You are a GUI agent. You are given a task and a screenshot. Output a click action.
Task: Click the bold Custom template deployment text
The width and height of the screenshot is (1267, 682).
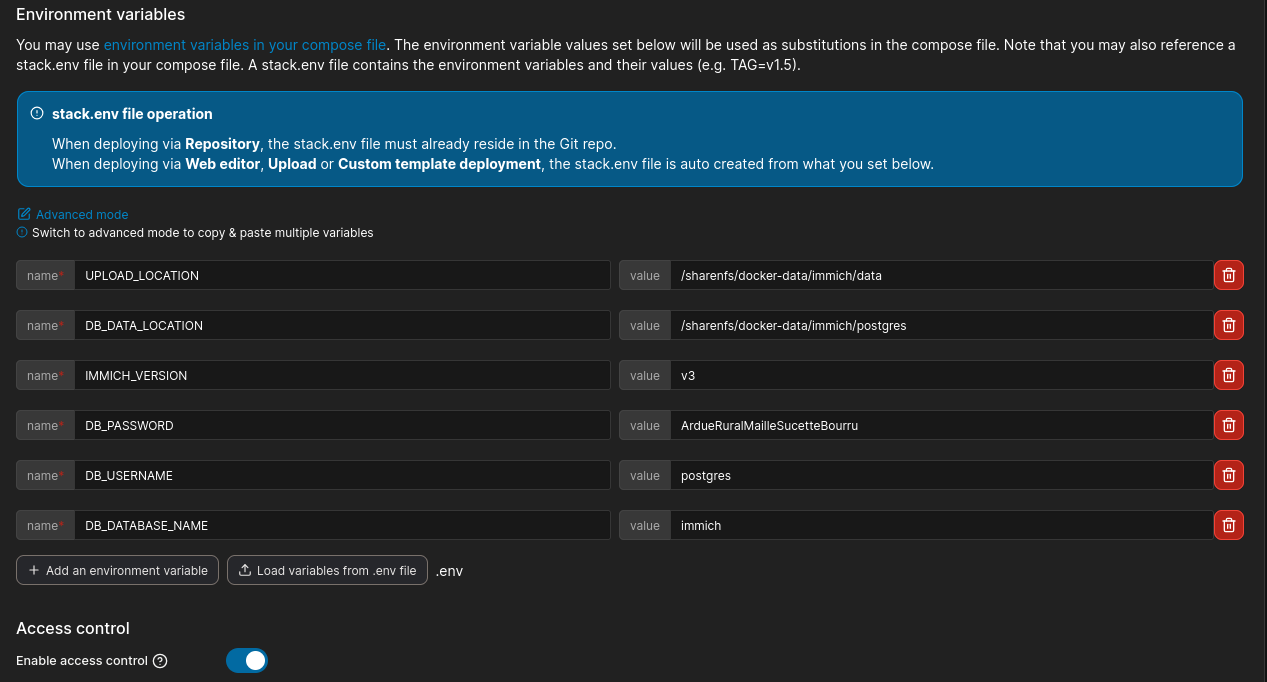click(x=439, y=164)
